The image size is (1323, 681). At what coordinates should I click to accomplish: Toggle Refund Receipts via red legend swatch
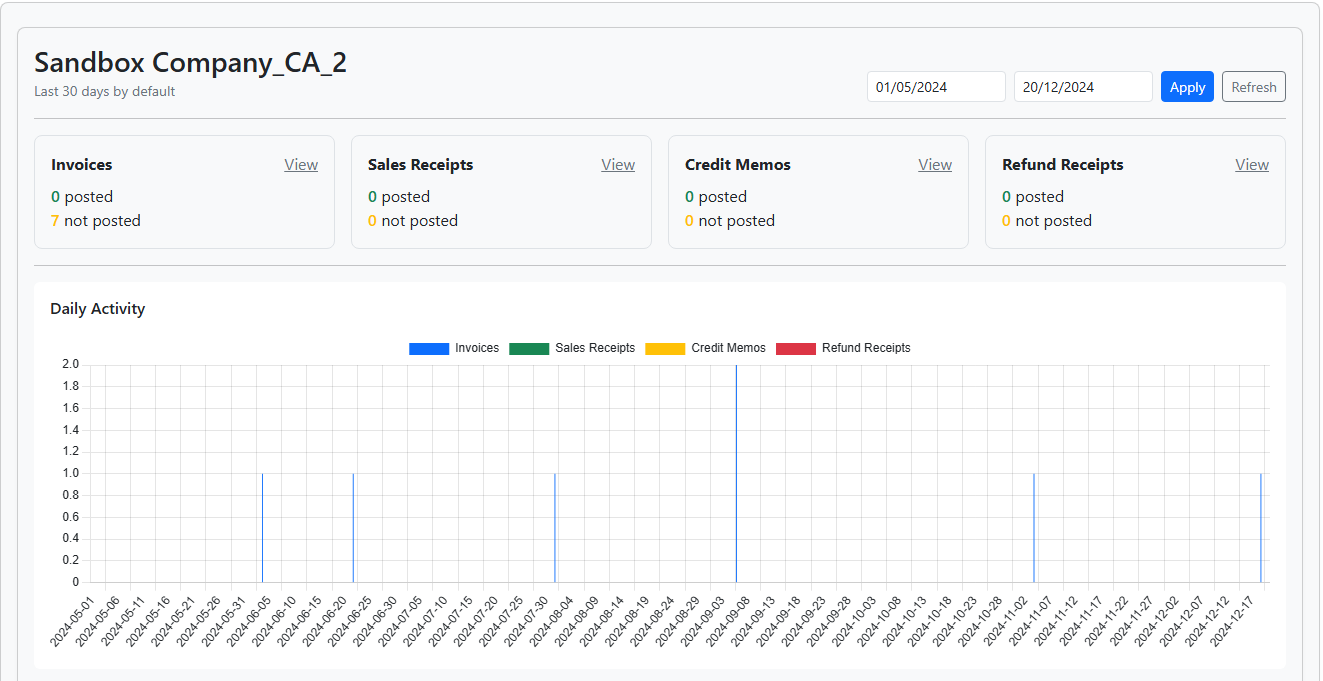[x=796, y=348]
